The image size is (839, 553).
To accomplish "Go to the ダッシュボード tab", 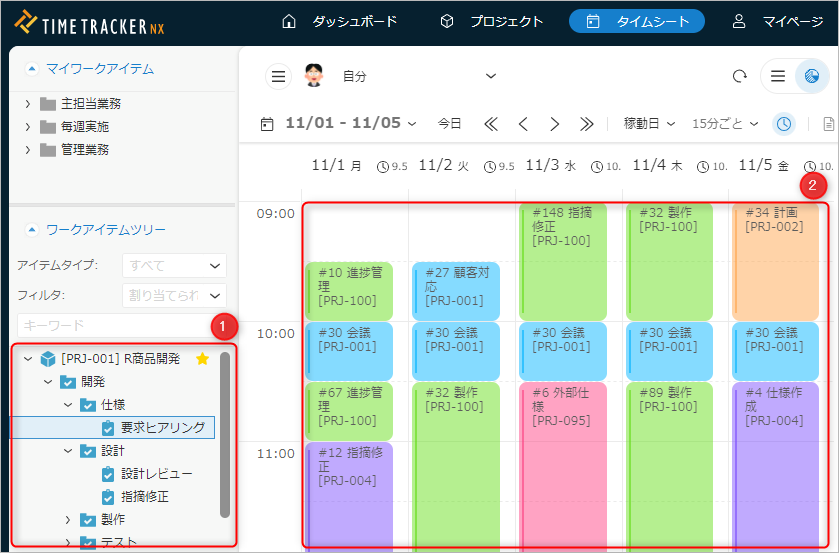I will (x=339, y=21).
